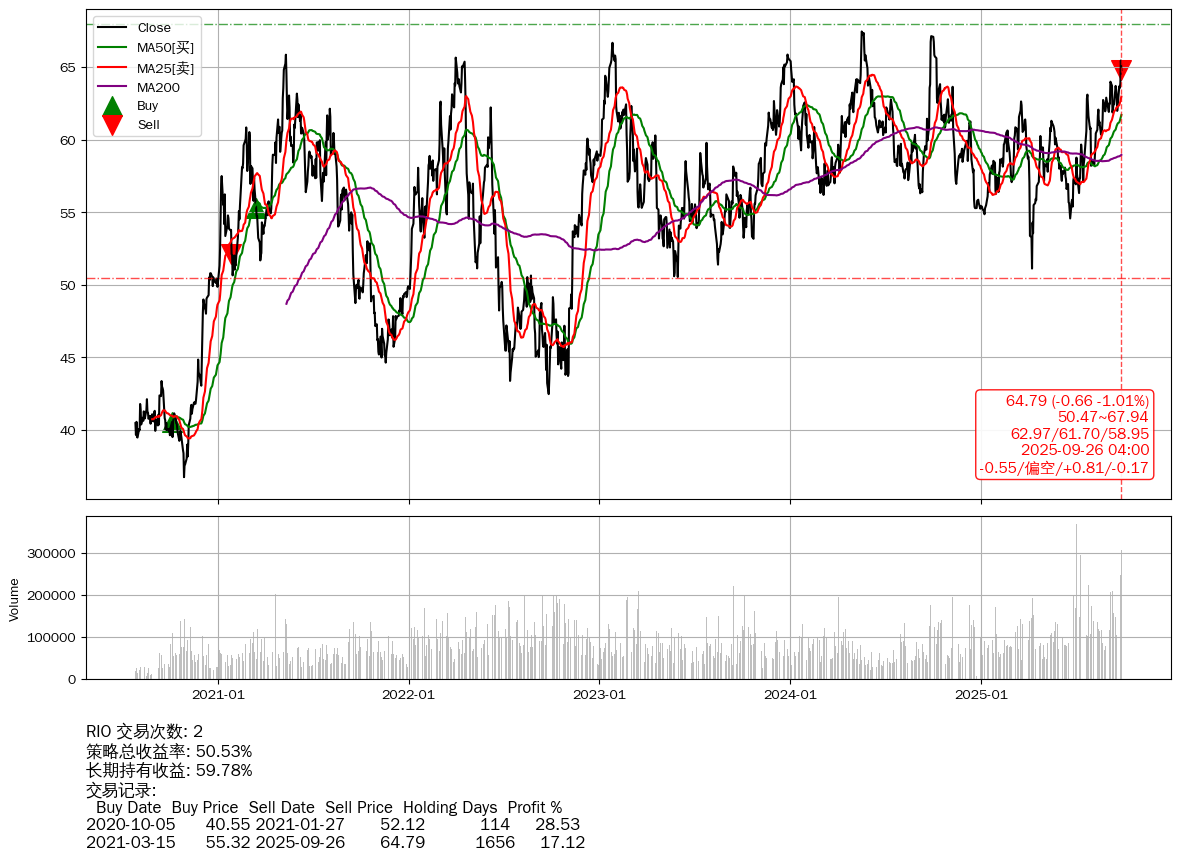Select the 2020-10-05 buy date in the trade record
The image size is (1180, 860).
click(x=131, y=825)
